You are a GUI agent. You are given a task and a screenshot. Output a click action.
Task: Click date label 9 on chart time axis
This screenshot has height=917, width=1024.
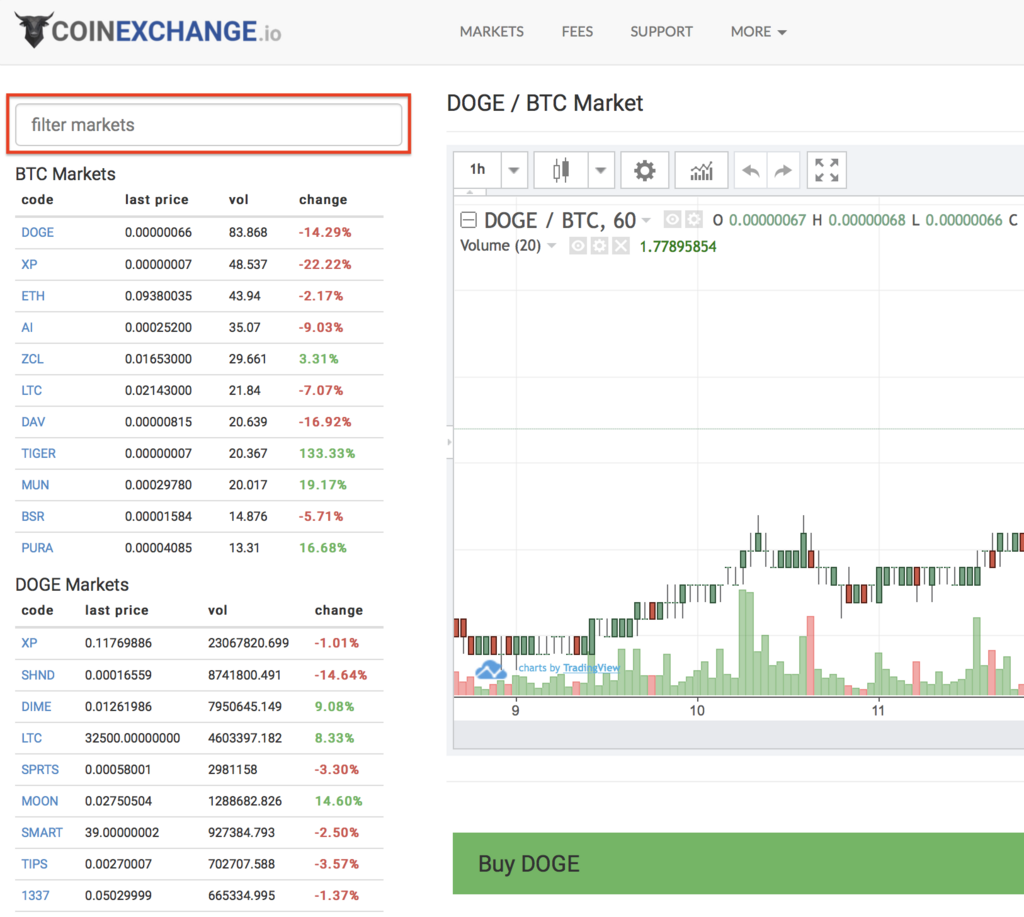click(x=515, y=710)
